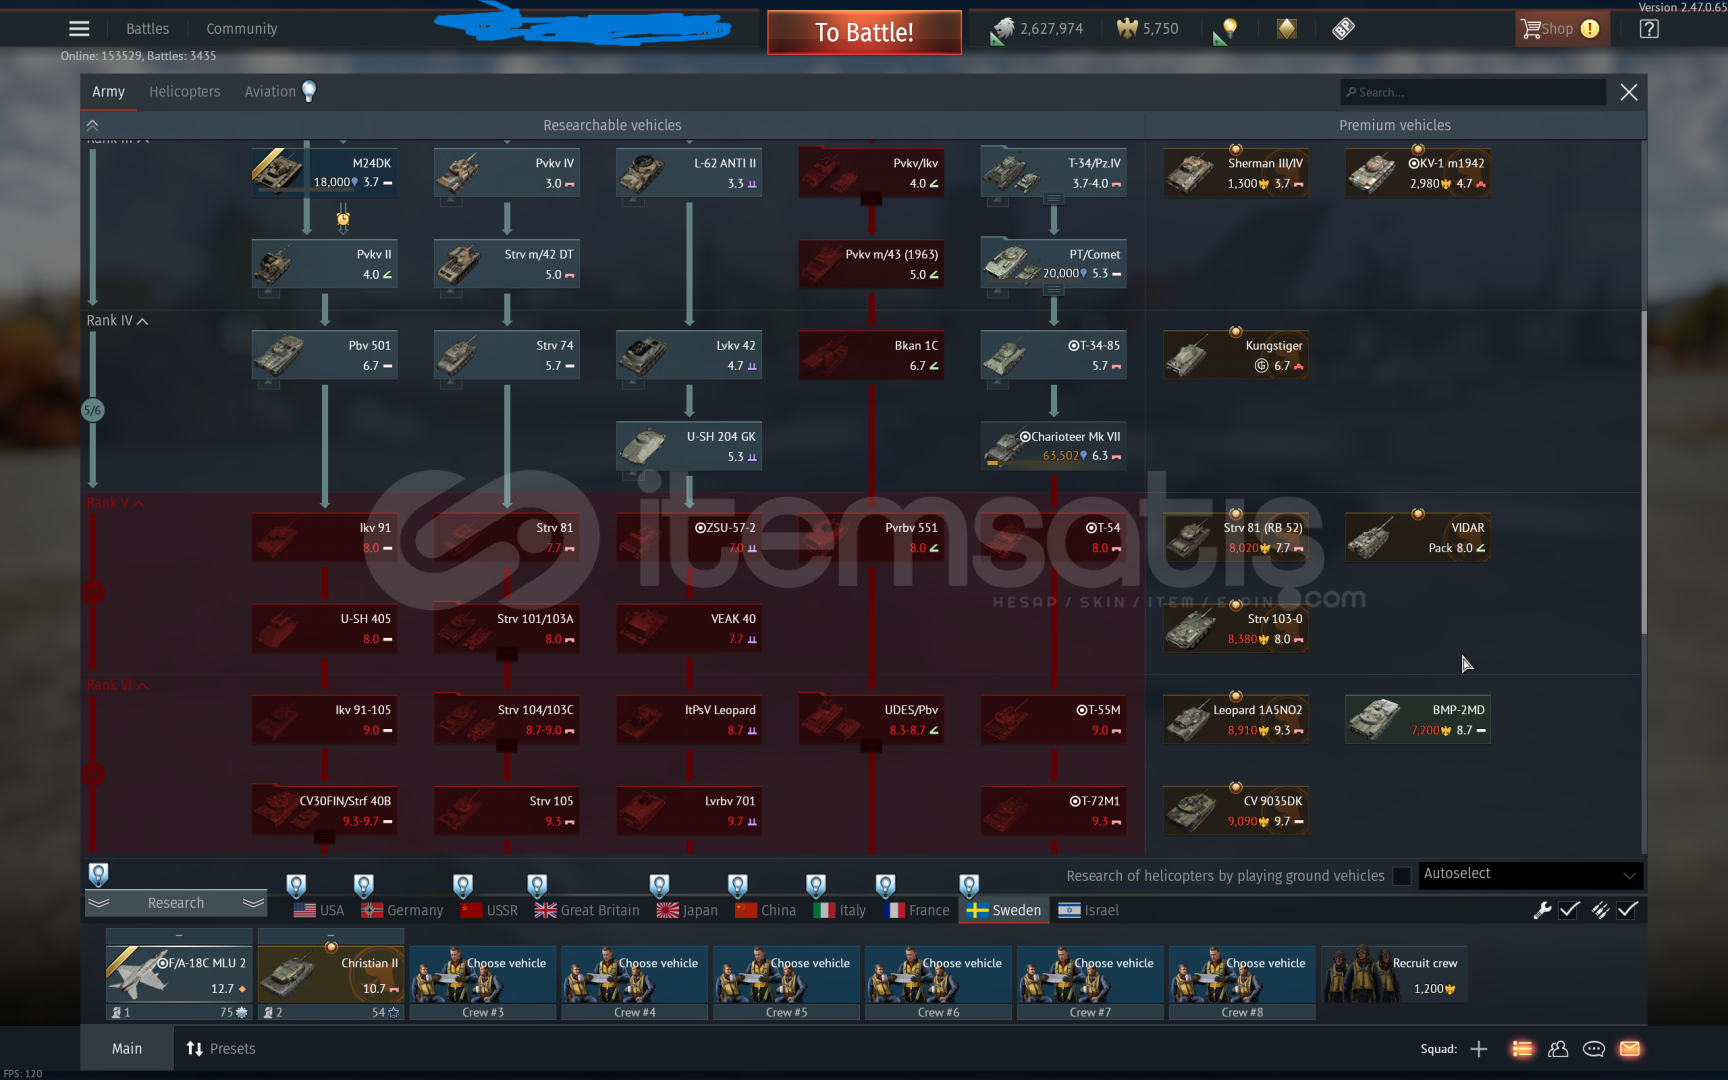Screen dimensions: 1728x1080
Task: Switch to the Helicopters tab
Action: click(184, 92)
